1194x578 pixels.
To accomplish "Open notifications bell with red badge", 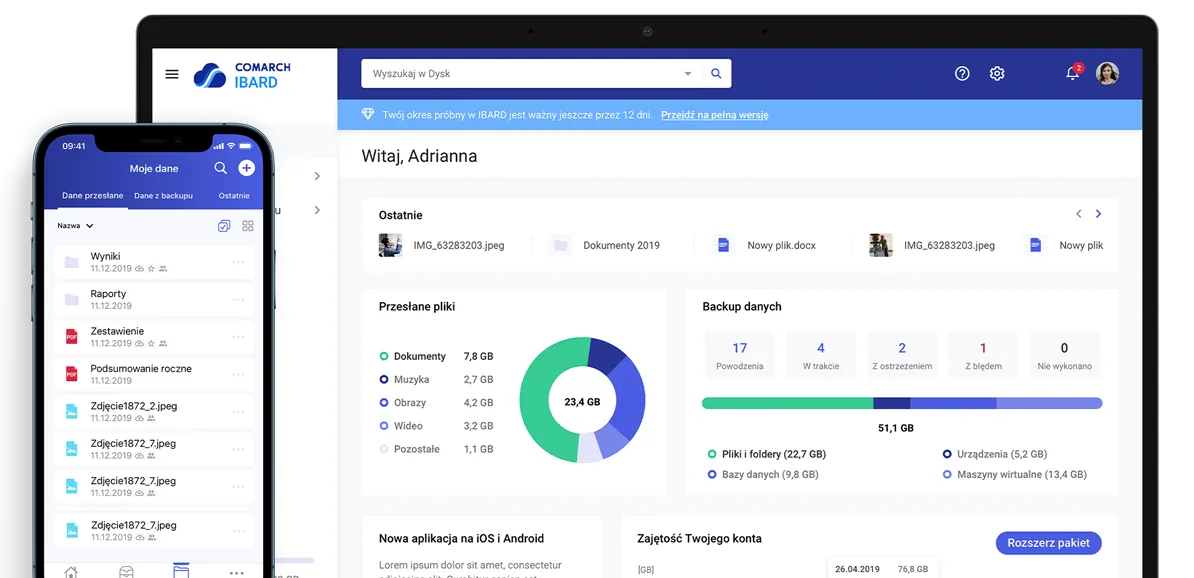I will [1073, 72].
